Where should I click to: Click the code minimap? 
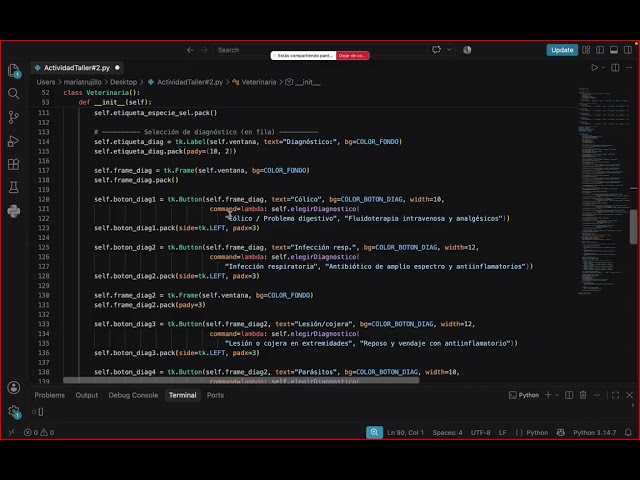(x=603, y=191)
